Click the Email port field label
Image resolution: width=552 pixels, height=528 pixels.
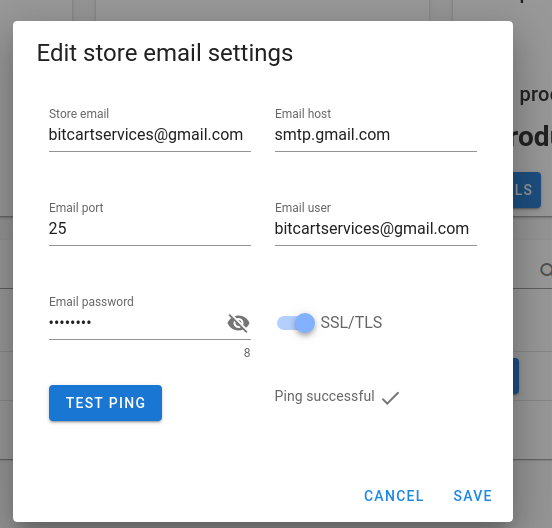76,208
